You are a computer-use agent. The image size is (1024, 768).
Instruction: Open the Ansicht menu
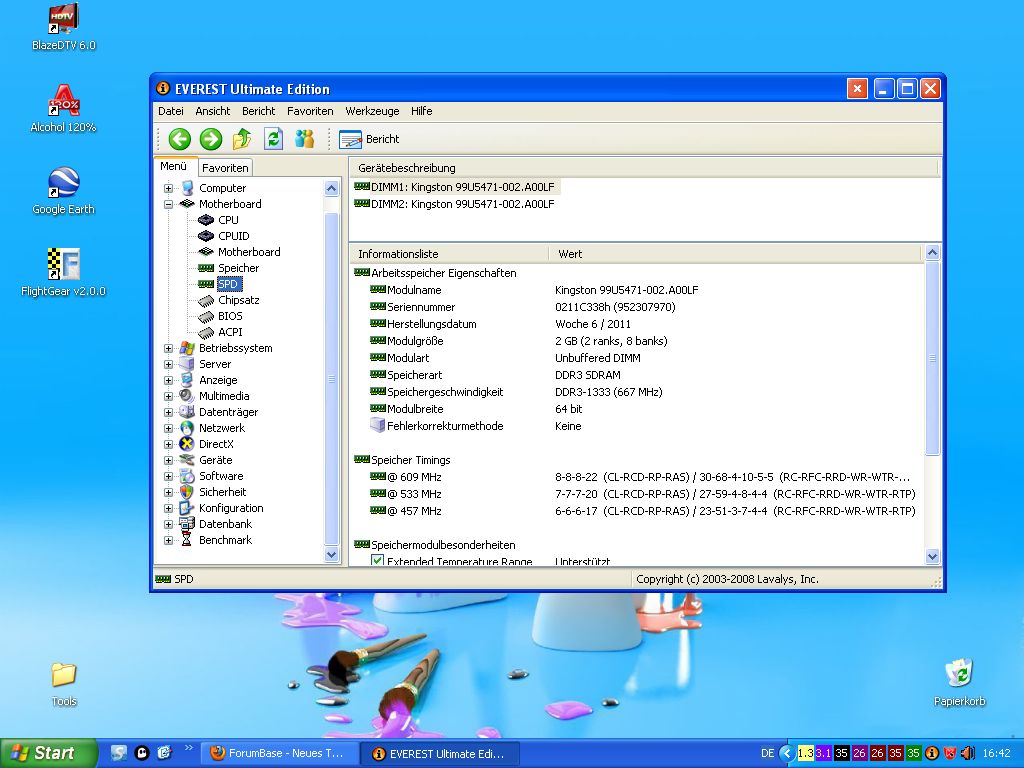pyautogui.click(x=213, y=111)
